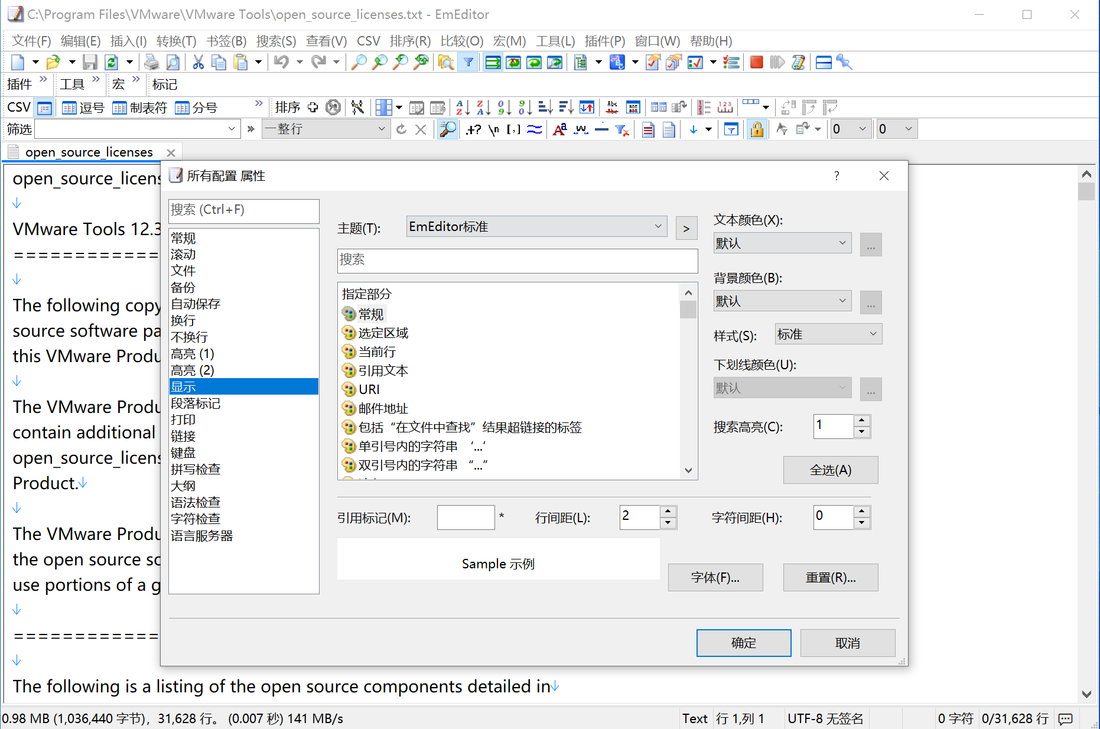Click the Save floppy disk icon
The image size is (1100, 729).
pyautogui.click(x=90, y=62)
